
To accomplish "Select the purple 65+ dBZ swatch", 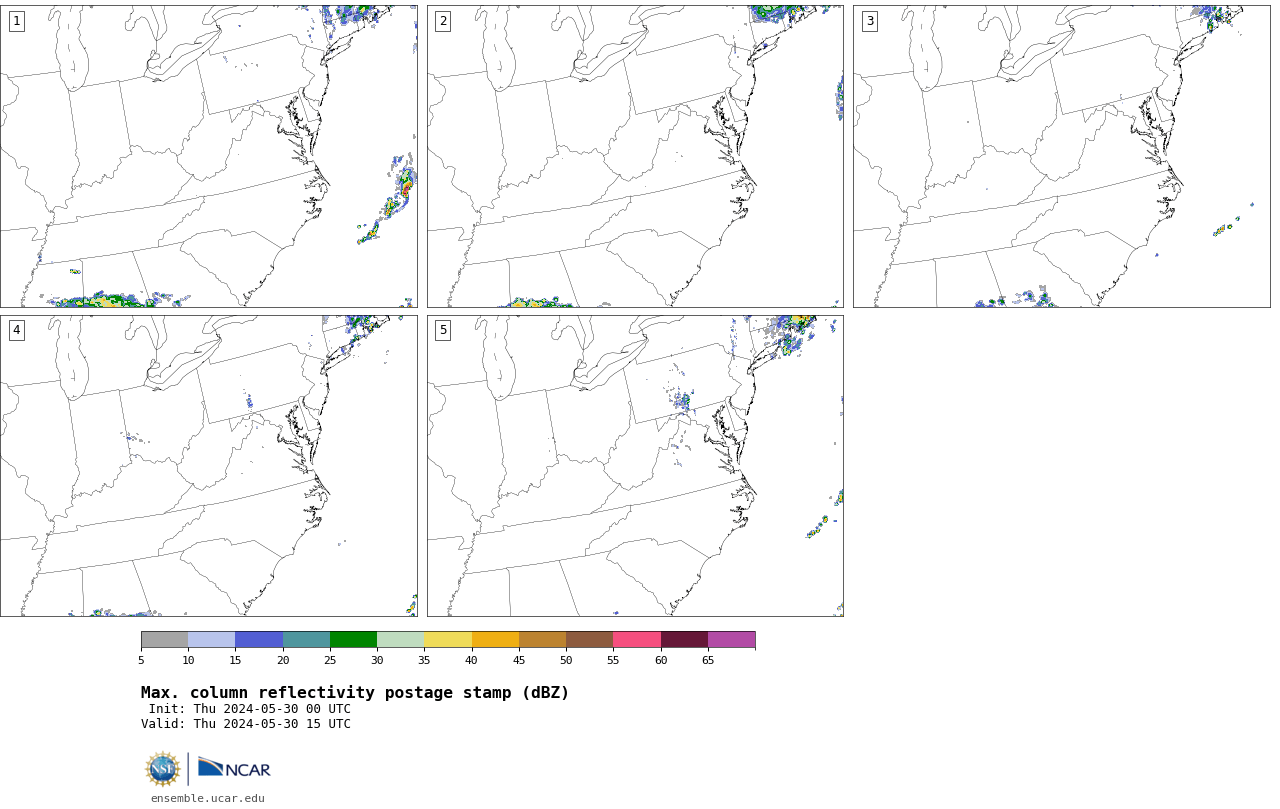I will [x=731, y=640].
